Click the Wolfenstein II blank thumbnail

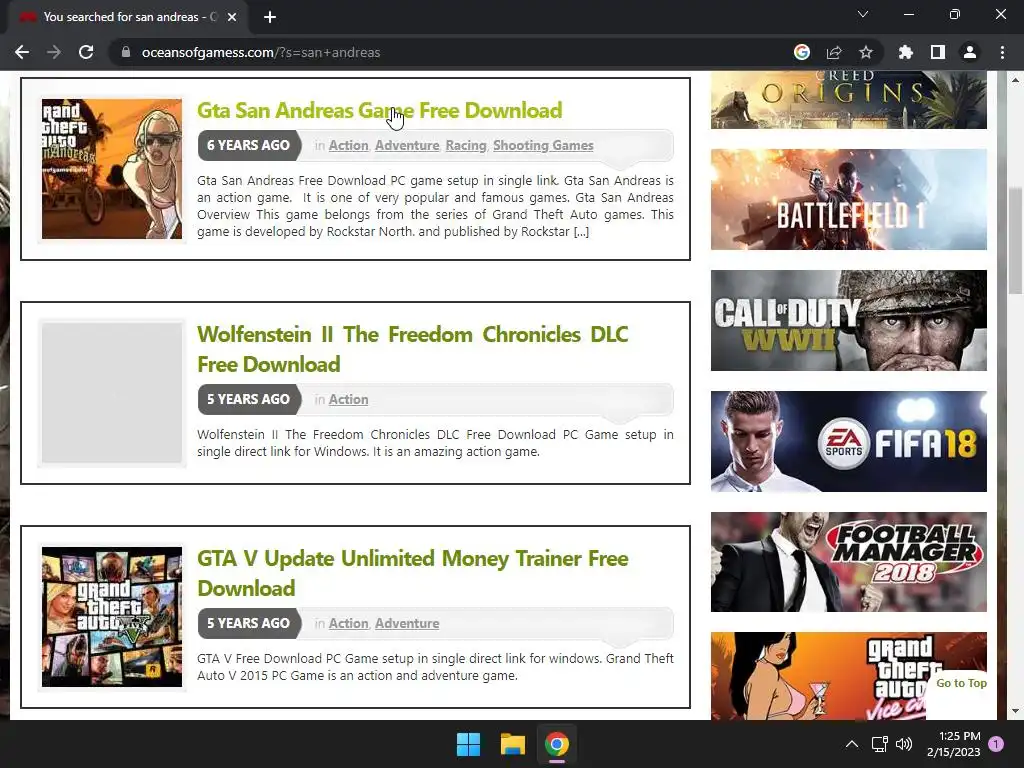[x=112, y=393]
